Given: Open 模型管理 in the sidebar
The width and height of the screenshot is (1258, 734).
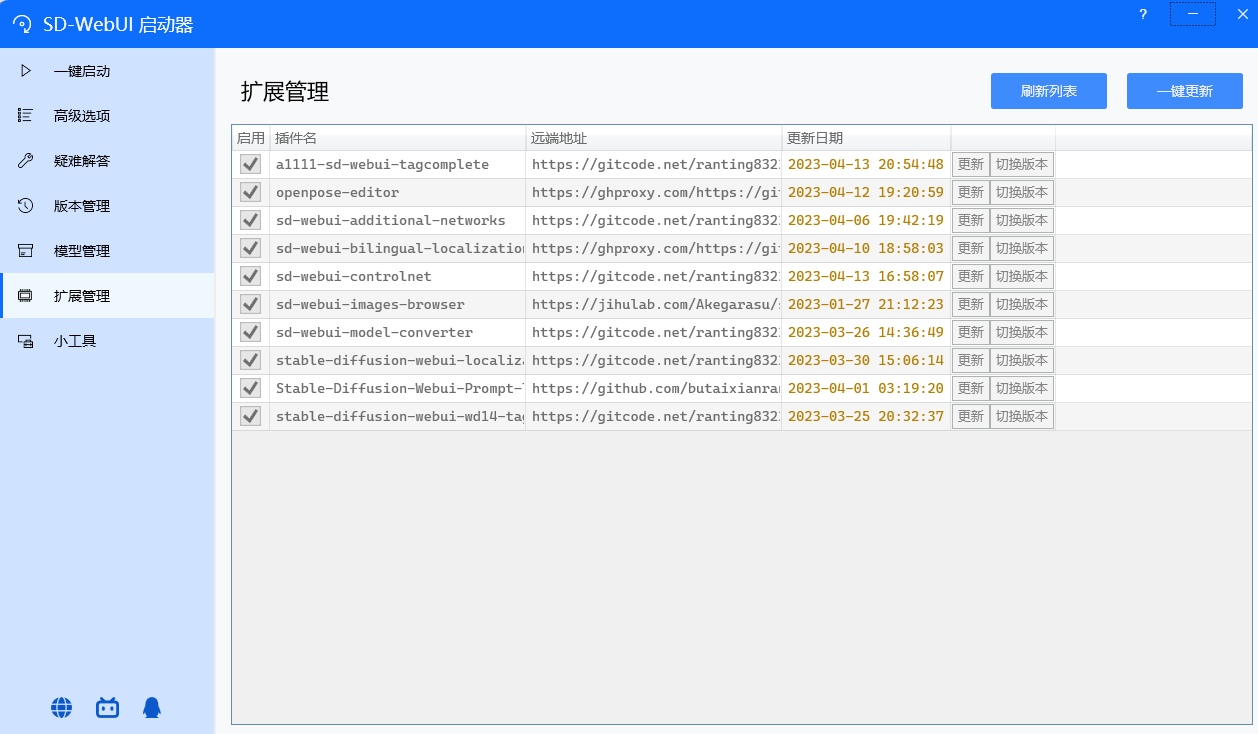Looking at the screenshot, I should point(107,251).
